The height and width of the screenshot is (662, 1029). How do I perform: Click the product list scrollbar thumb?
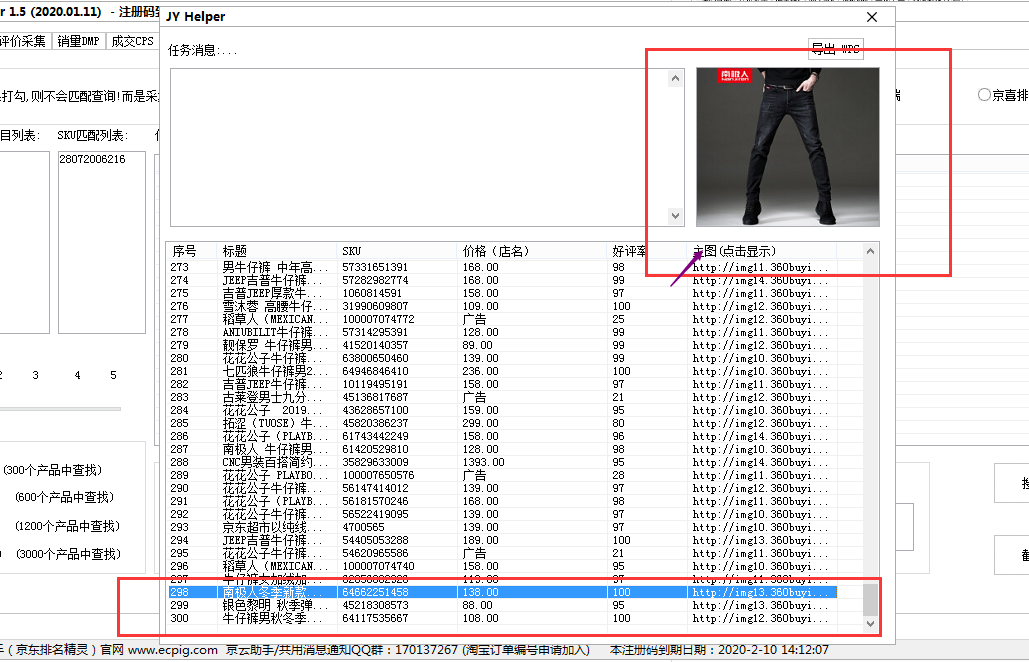tap(870, 600)
